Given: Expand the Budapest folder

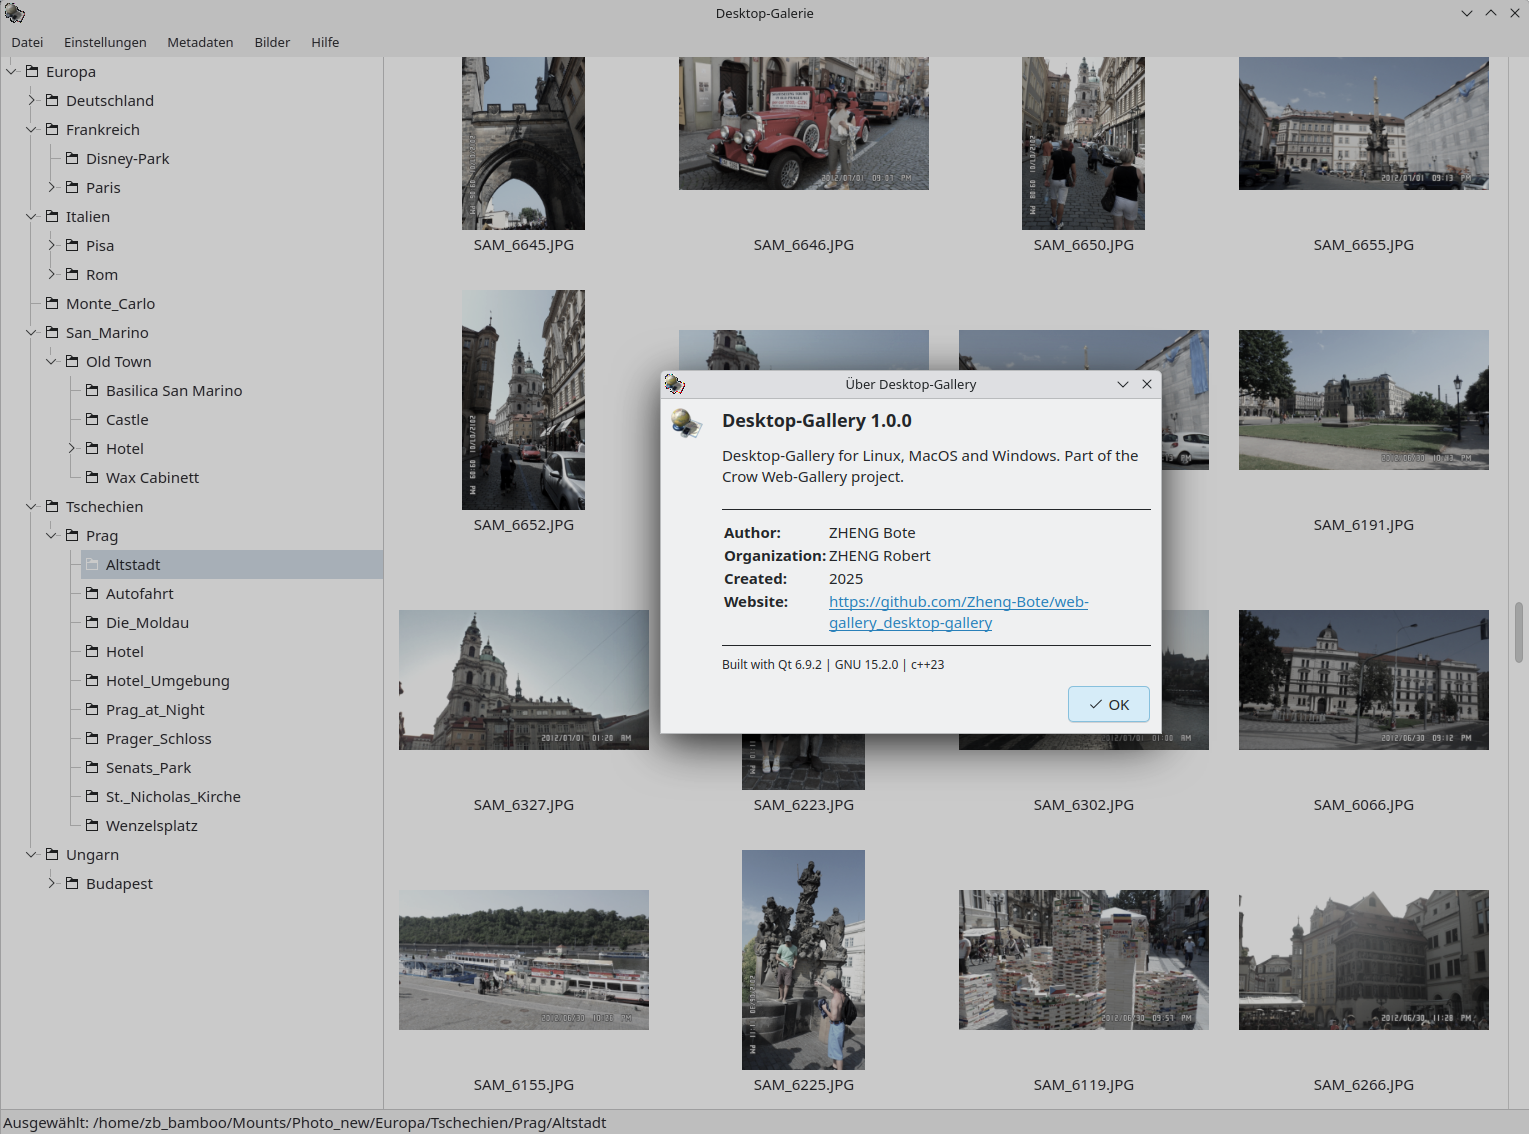Looking at the screenshot, I should click(x=52, y=883).
